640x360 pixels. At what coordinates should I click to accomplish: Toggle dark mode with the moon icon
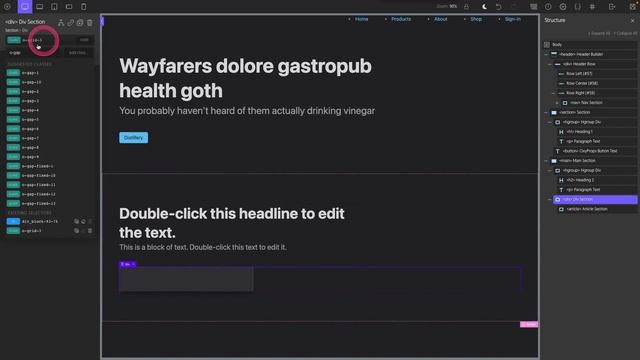point(484,7)
